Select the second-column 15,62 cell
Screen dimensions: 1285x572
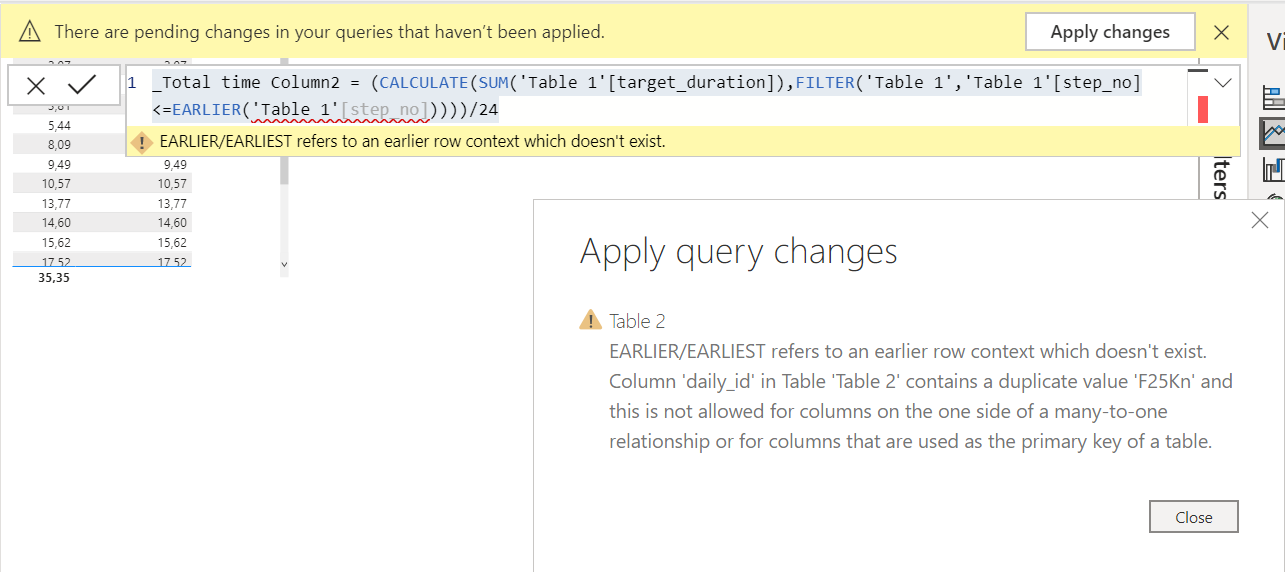[173, 242]
